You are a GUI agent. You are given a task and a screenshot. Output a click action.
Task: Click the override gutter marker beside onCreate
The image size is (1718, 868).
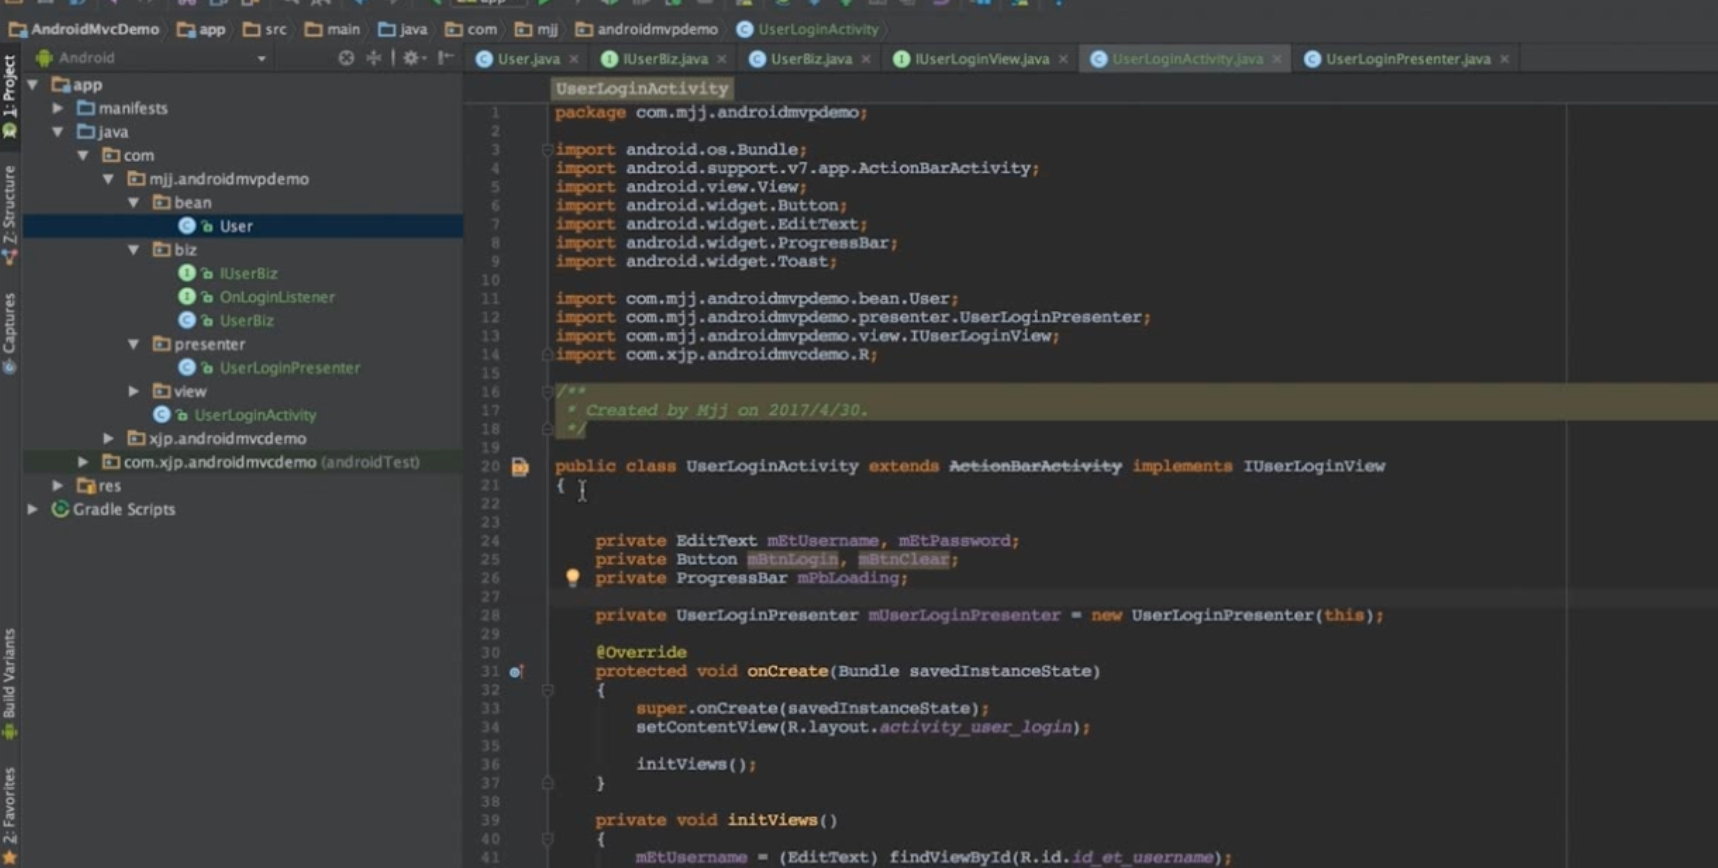pos(516,671)
